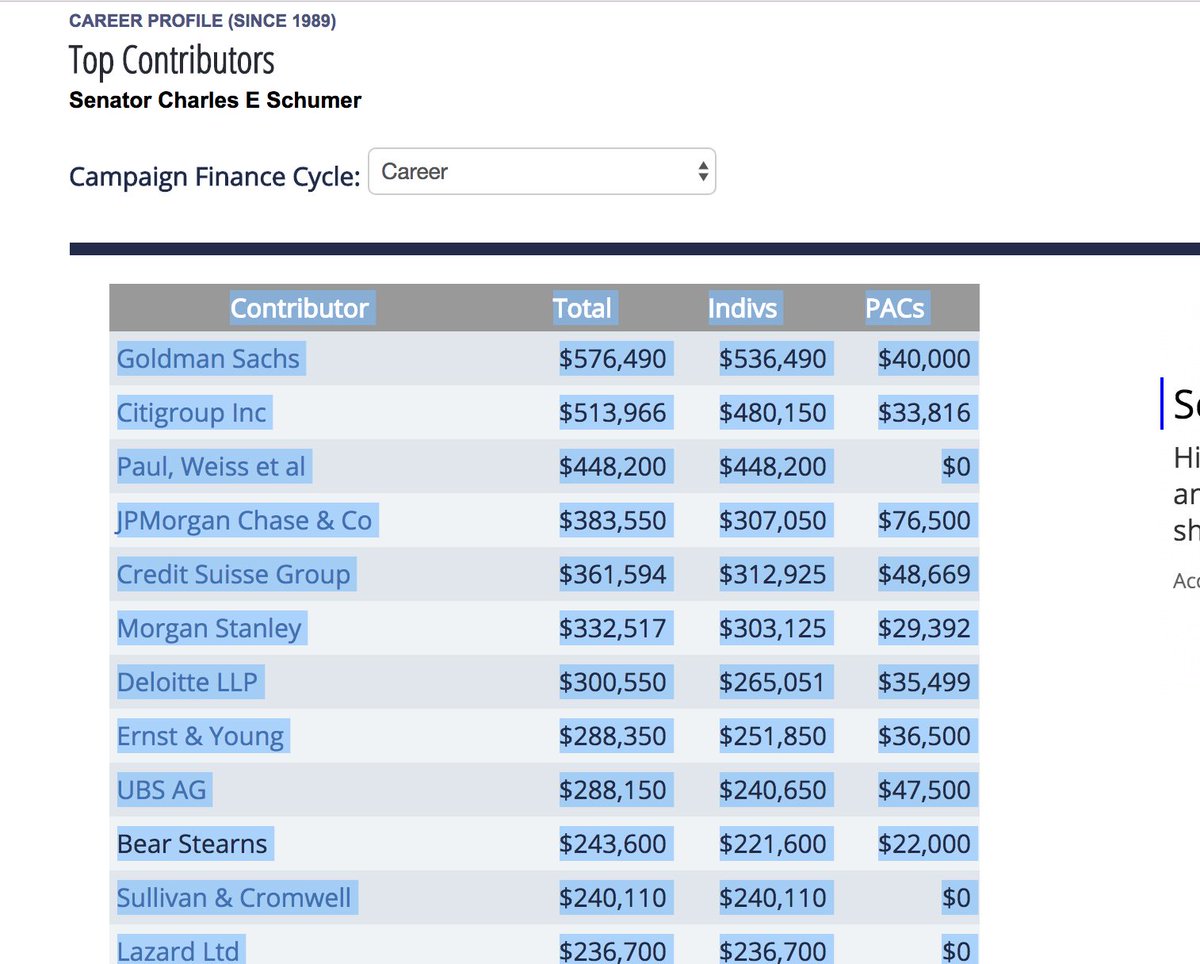
Task: Open the Lazard Ltd contributor link
Action: (x=178, y=950)
